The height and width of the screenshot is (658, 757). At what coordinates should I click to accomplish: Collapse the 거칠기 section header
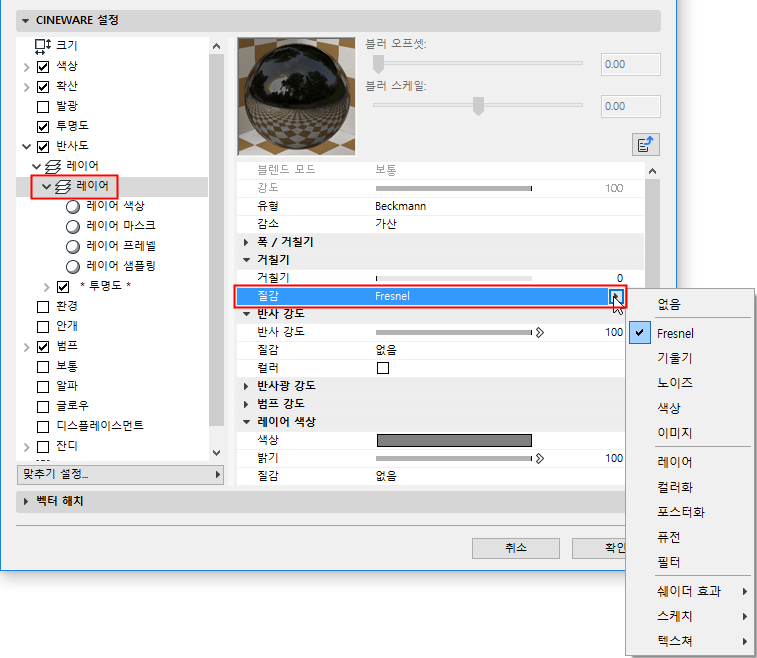(246, 260)
